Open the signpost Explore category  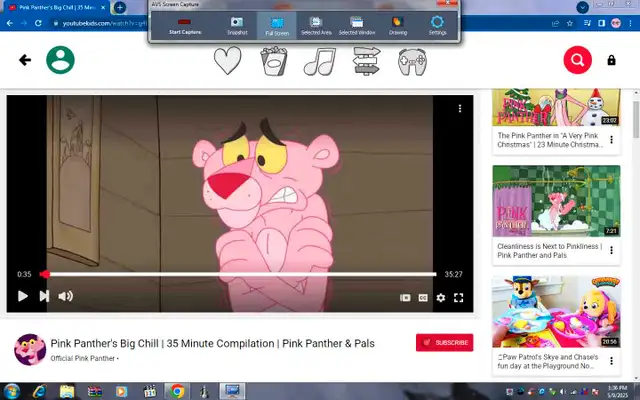pyautogui.click(x=366, y=61)
